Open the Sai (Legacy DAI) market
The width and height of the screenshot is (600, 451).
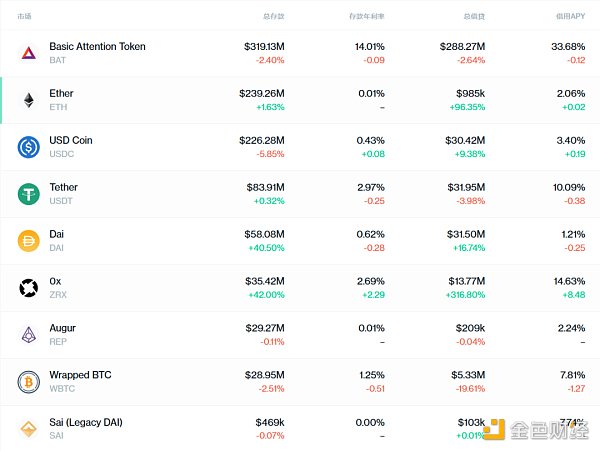coord(300,428)
